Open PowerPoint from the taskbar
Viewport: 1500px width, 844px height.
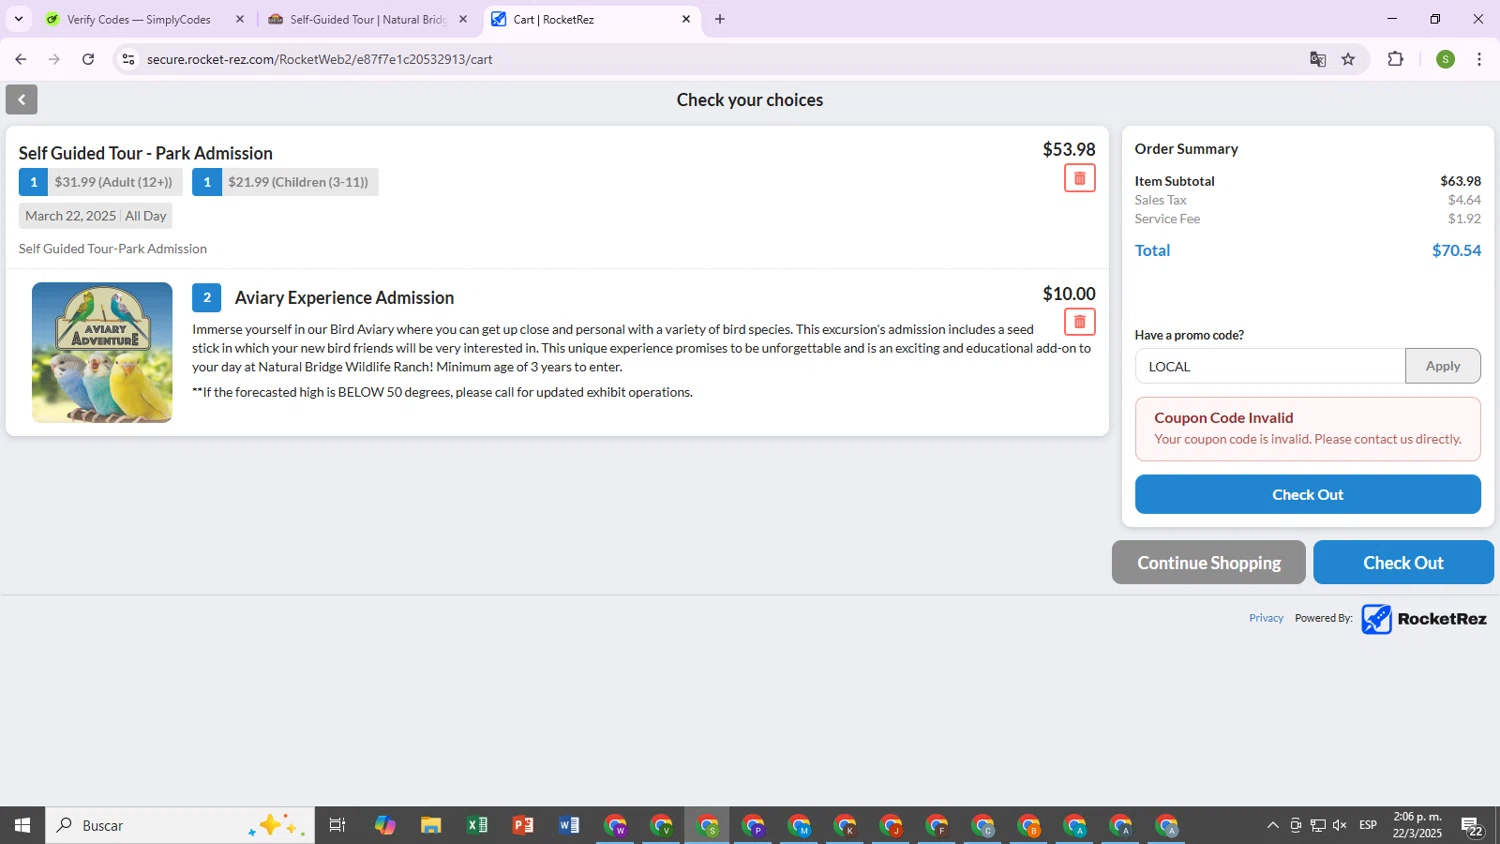[x=523, y=825]
